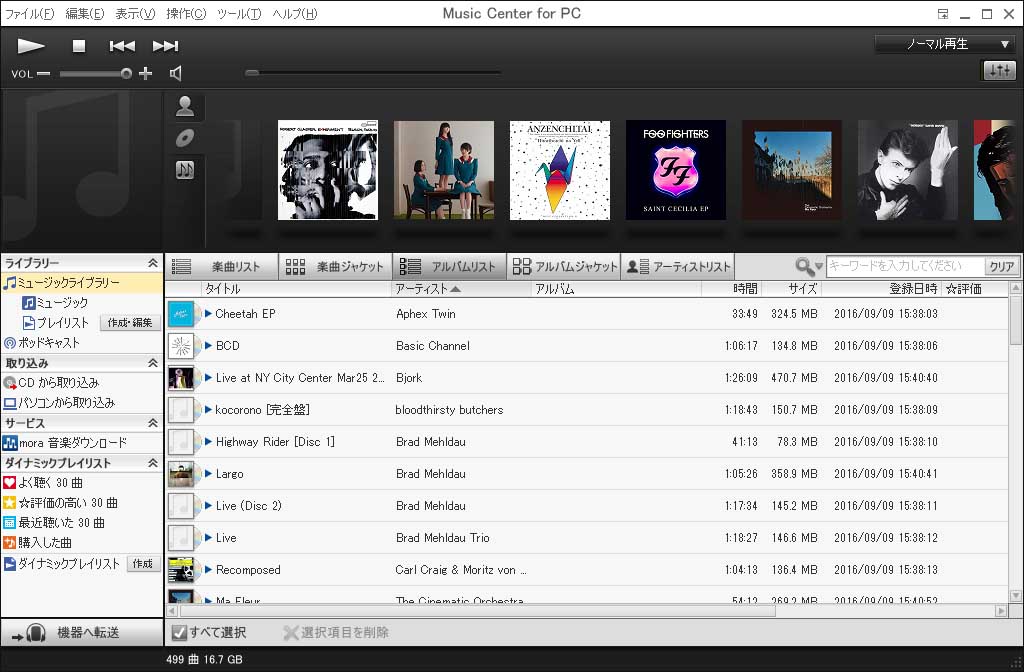Click the keyword search input field
This screenshot has width=1024, height=672.
[x=905, y=266]
